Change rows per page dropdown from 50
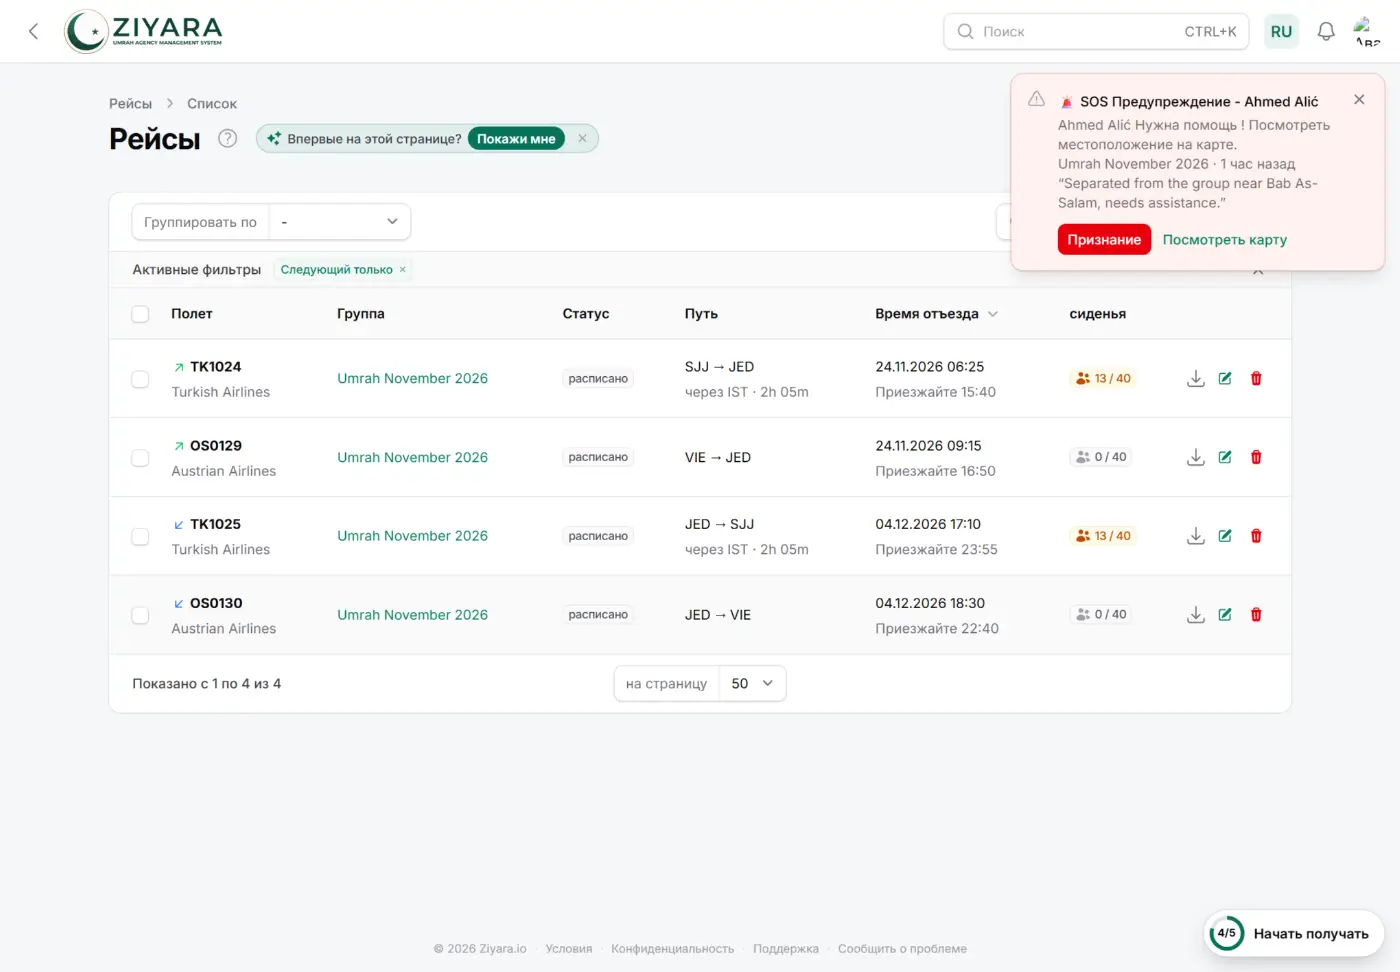Viewport: 1400px width, 972px height. [752, 684]
